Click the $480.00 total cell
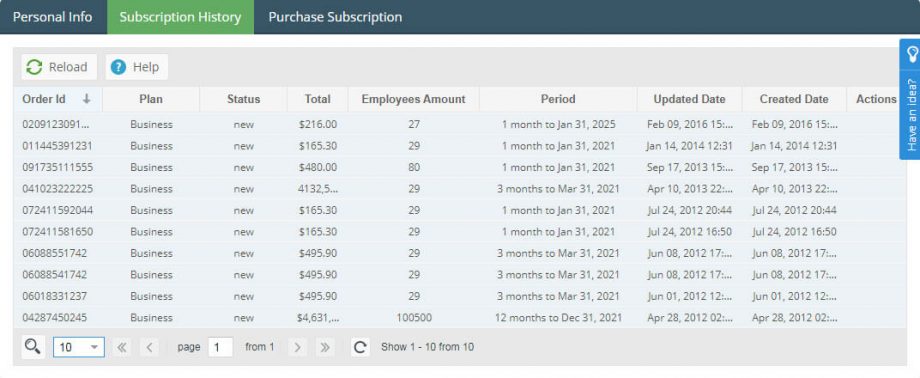This screenshot has height=378, width=920. (317, 167)
